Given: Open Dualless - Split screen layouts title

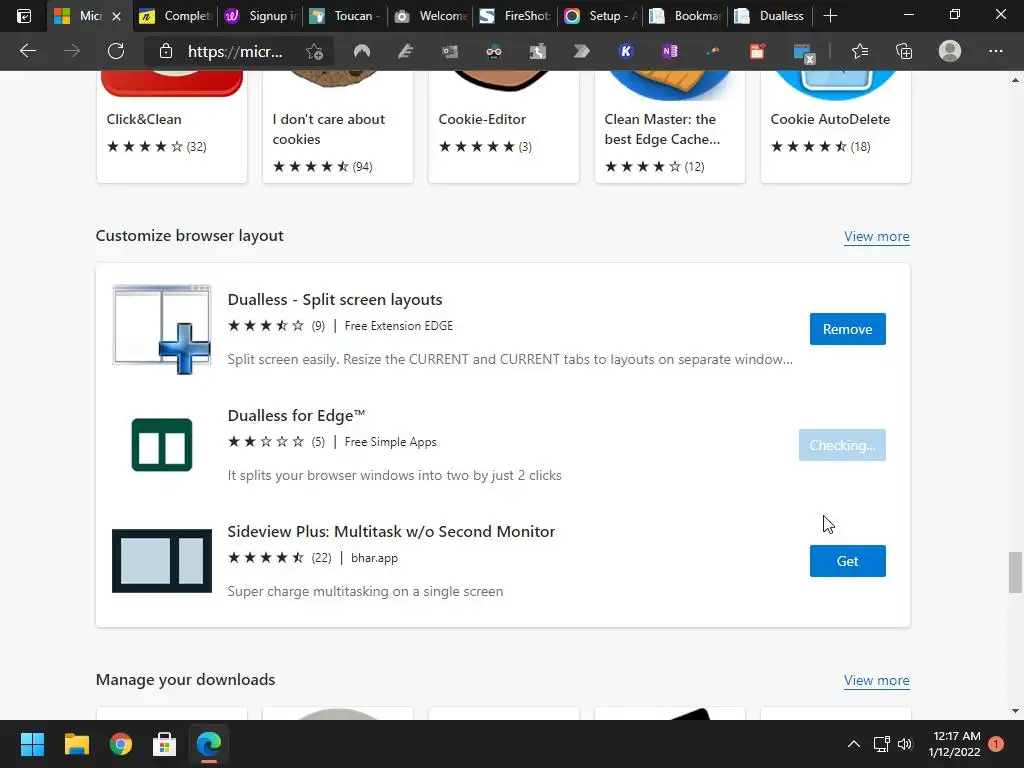Looking at the screenshot, I should point(334,300).
